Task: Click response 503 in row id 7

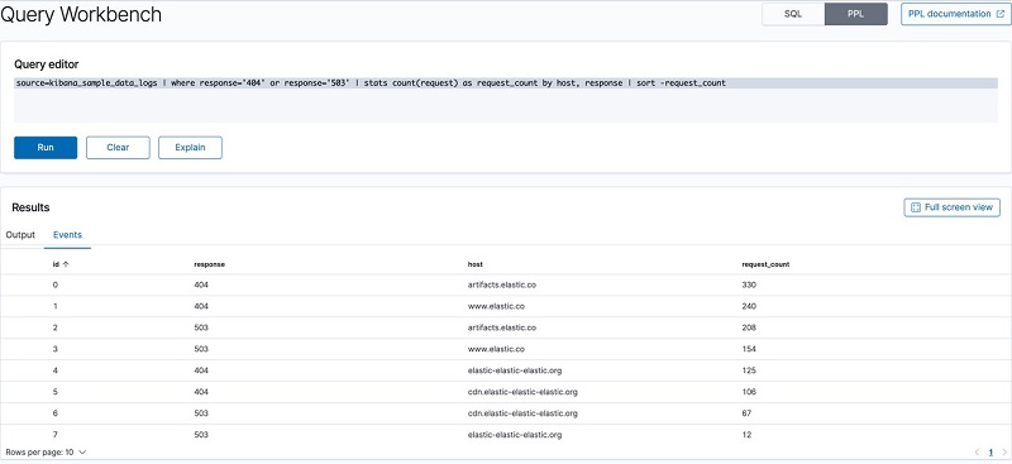Action: (x=201, y=434)
